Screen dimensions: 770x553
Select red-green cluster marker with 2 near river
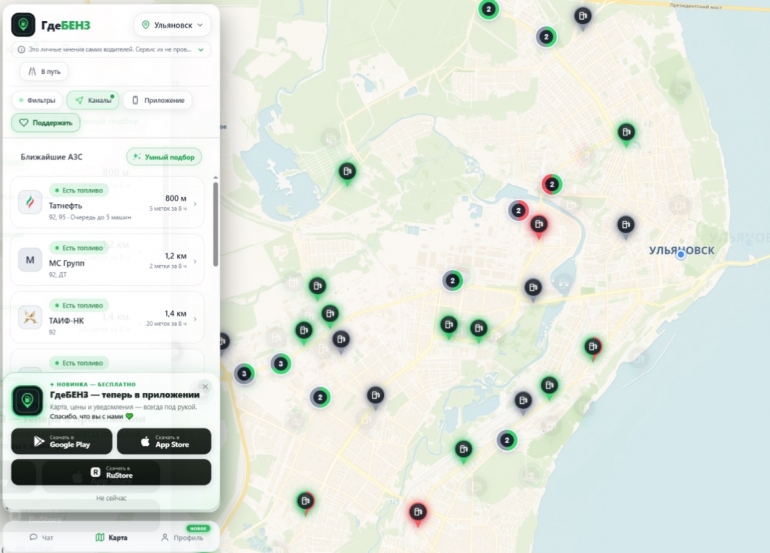coord(552,184)
